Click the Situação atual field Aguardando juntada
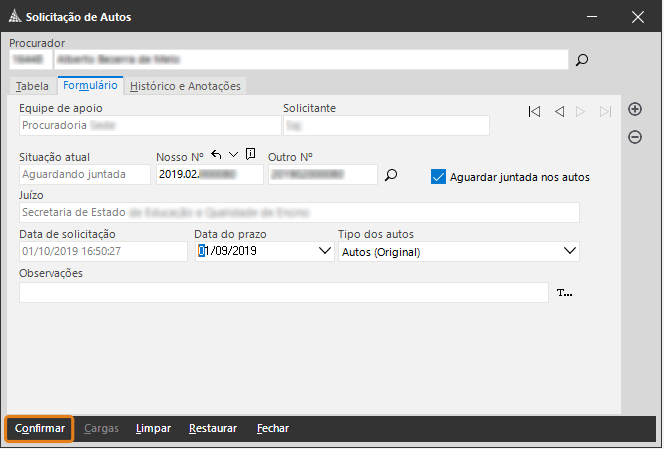Screen dimensions: 664x449 point(85,175)
